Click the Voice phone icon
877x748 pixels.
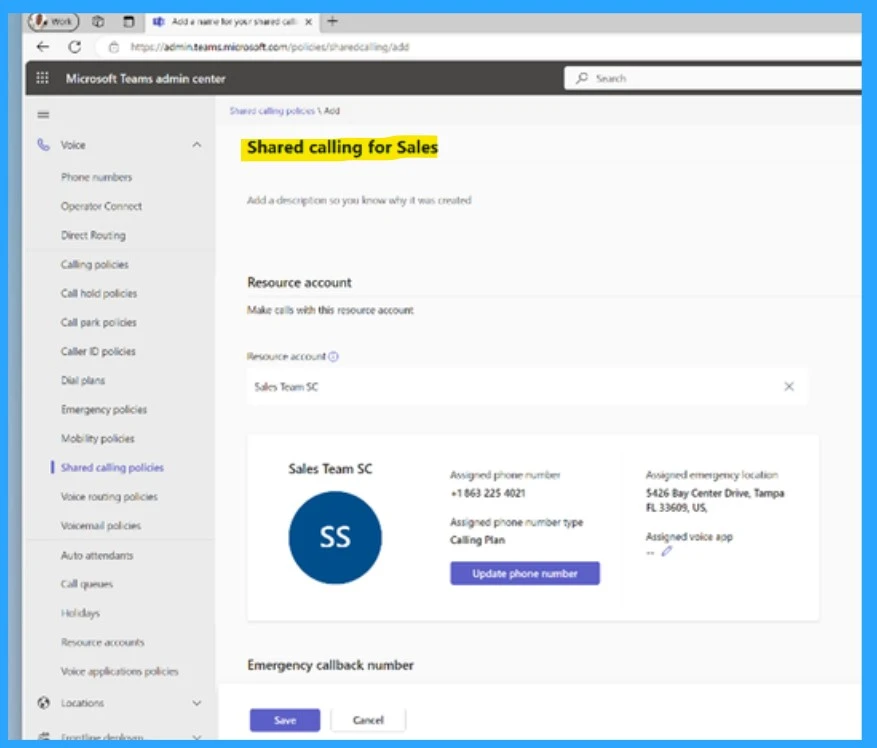click(43, 145)
